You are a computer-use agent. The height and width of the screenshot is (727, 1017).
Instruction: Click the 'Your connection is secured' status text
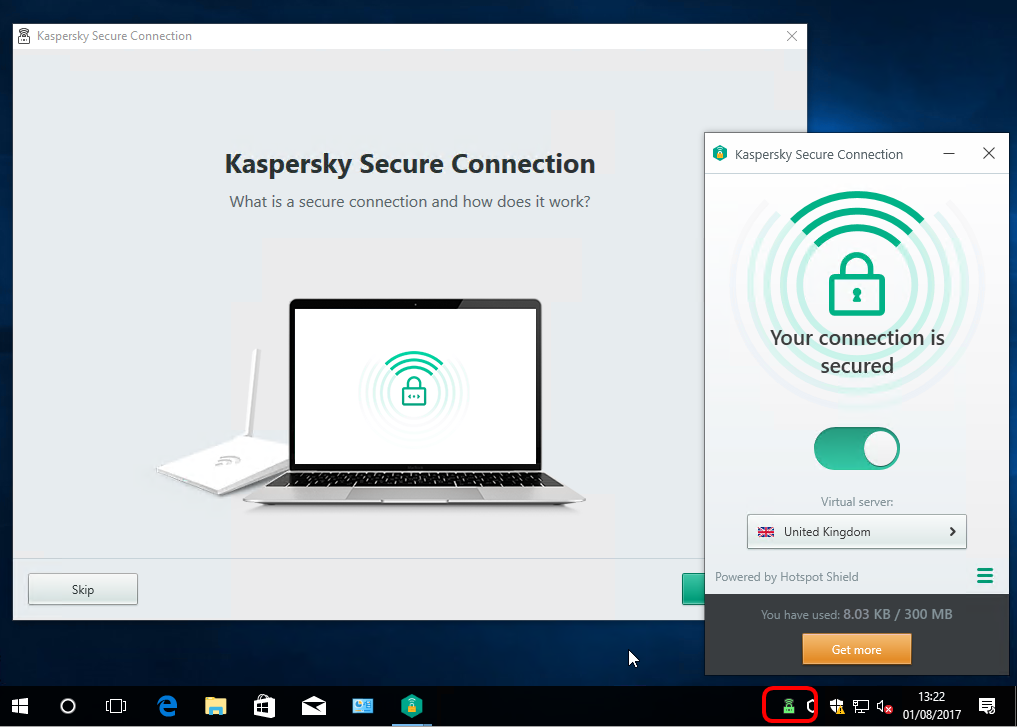(x=857, y=352)
